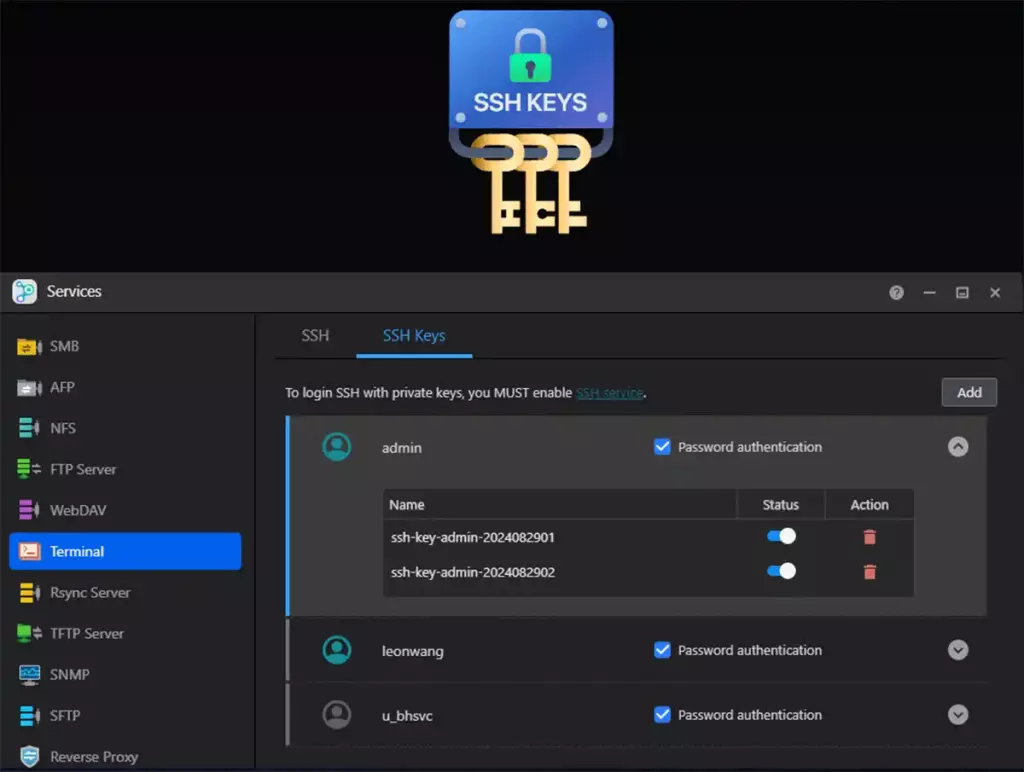This screenshot has width=1024, height=772.
Task: Follow the SSH service link
Action: pyautogui.click(x=609, y=393)
